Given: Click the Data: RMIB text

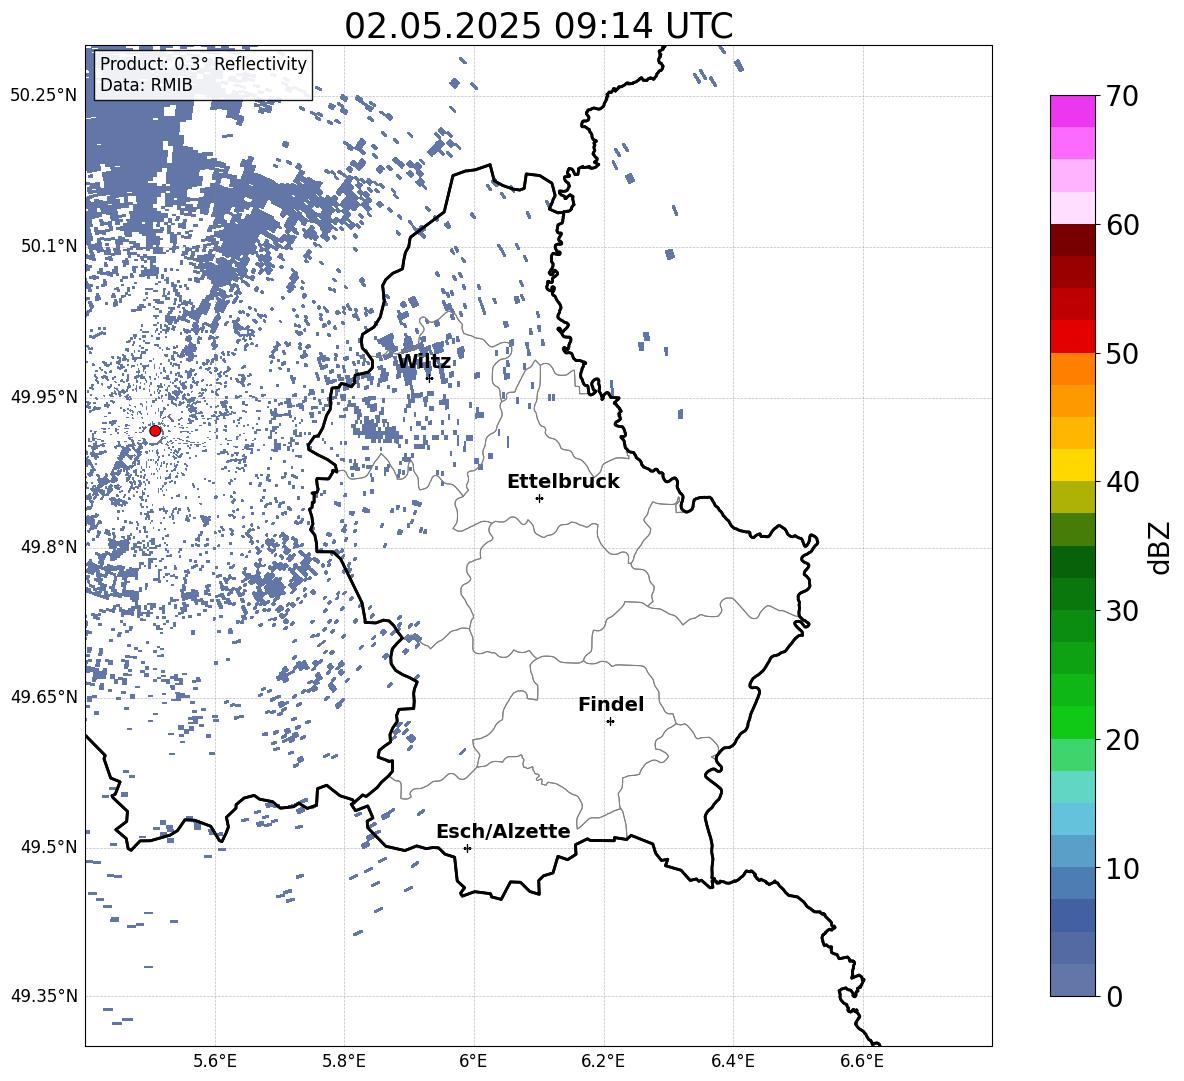Looking at the screenshot, I should (146, 85).
